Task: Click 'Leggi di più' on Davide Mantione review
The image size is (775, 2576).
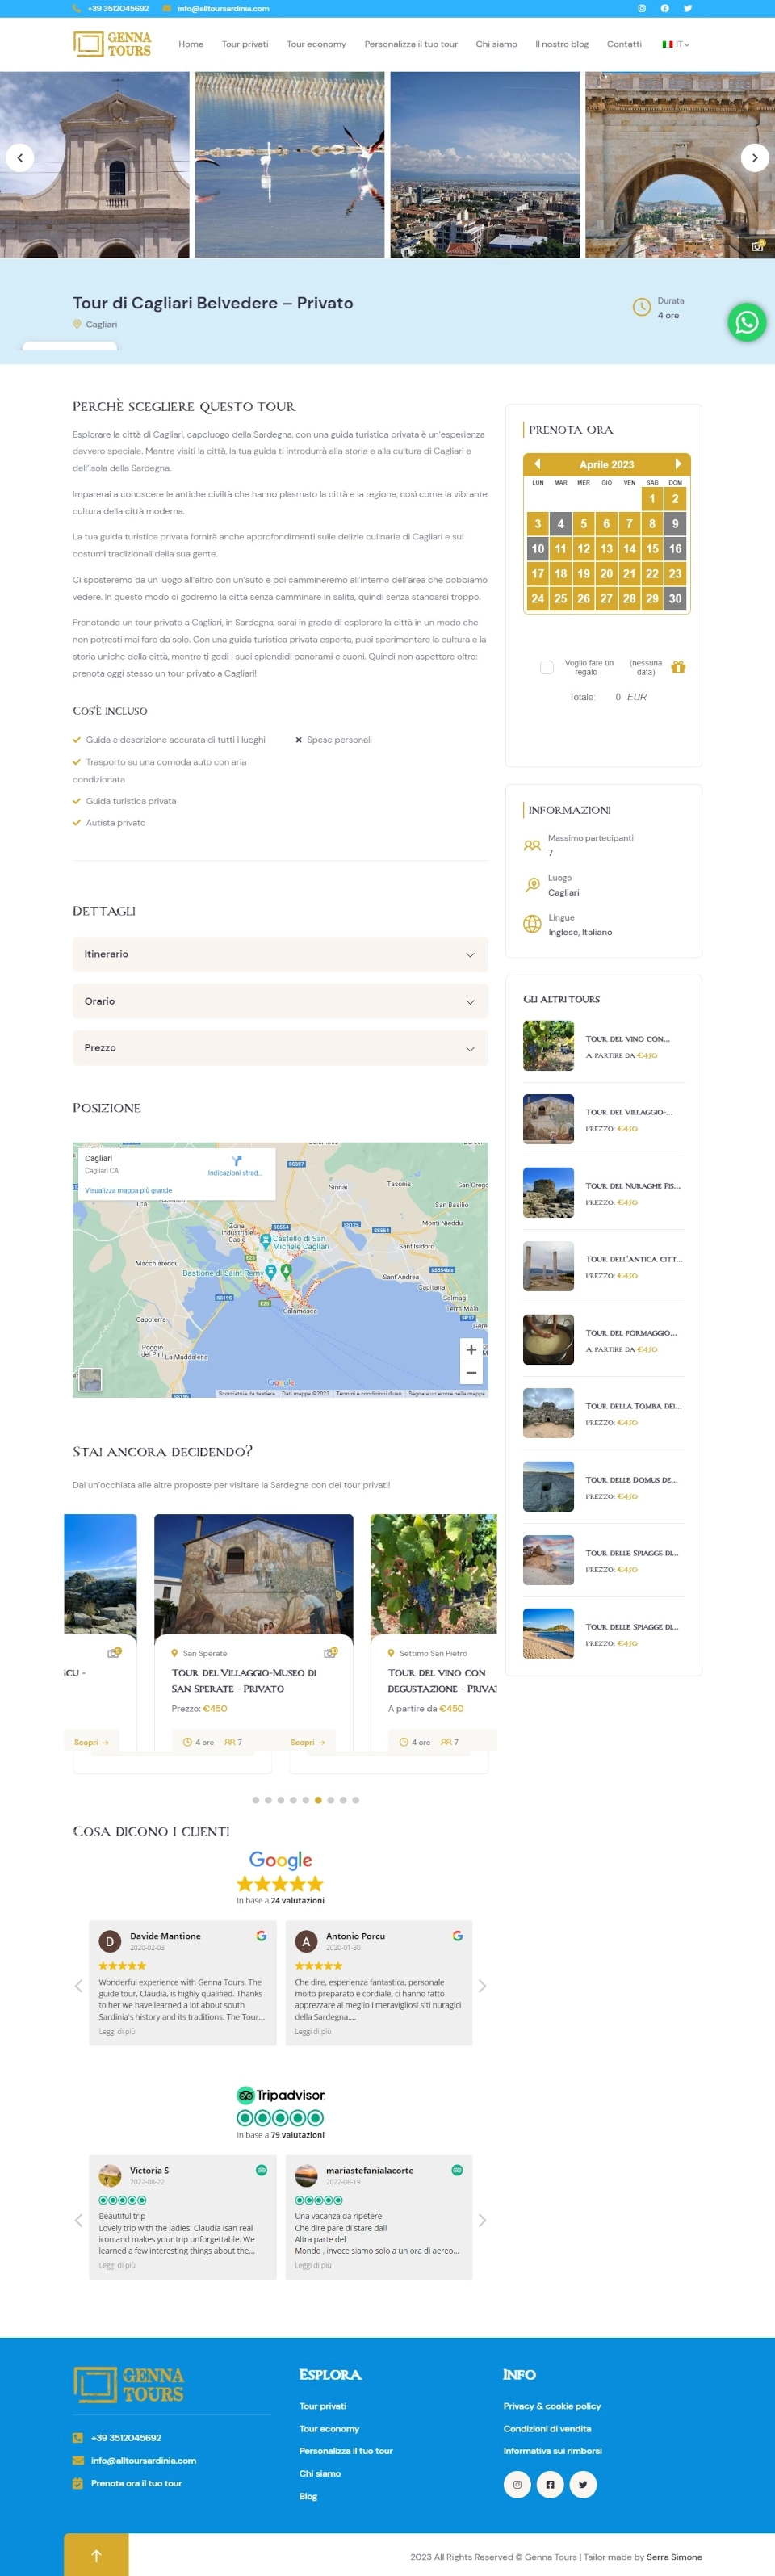Action: (x=117, y=2031)
